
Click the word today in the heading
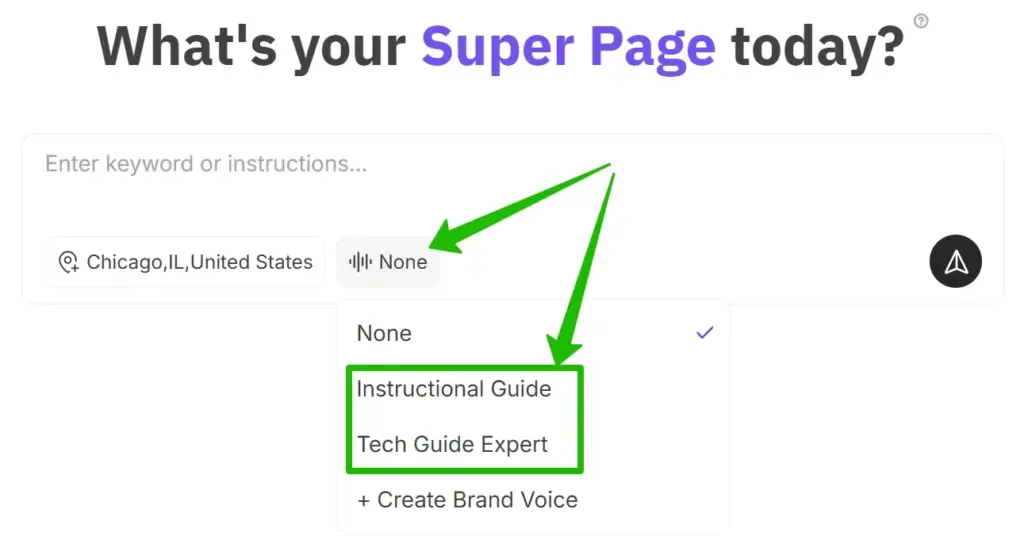click(818, 47)
